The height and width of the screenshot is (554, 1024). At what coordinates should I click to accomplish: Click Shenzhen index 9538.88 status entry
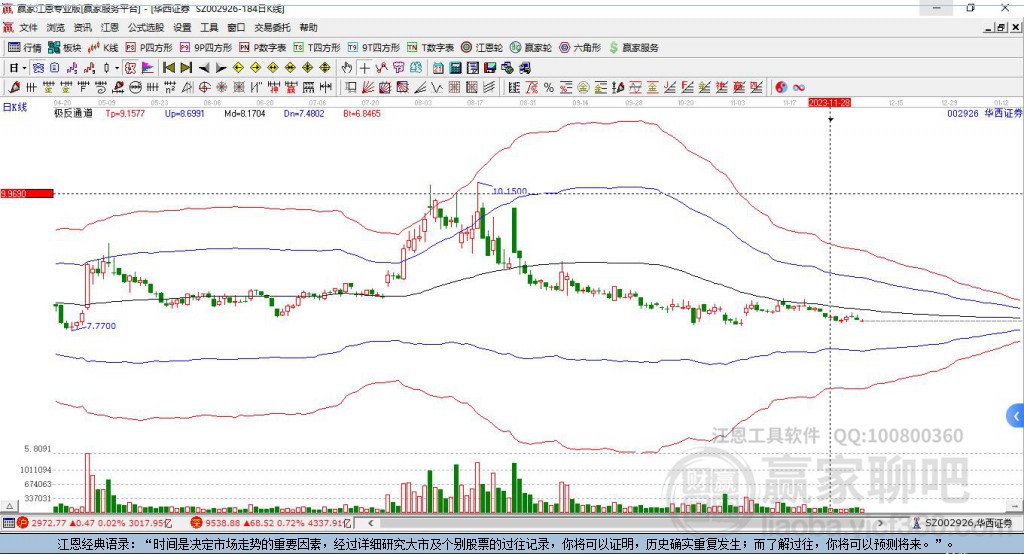tap(271, 523)
